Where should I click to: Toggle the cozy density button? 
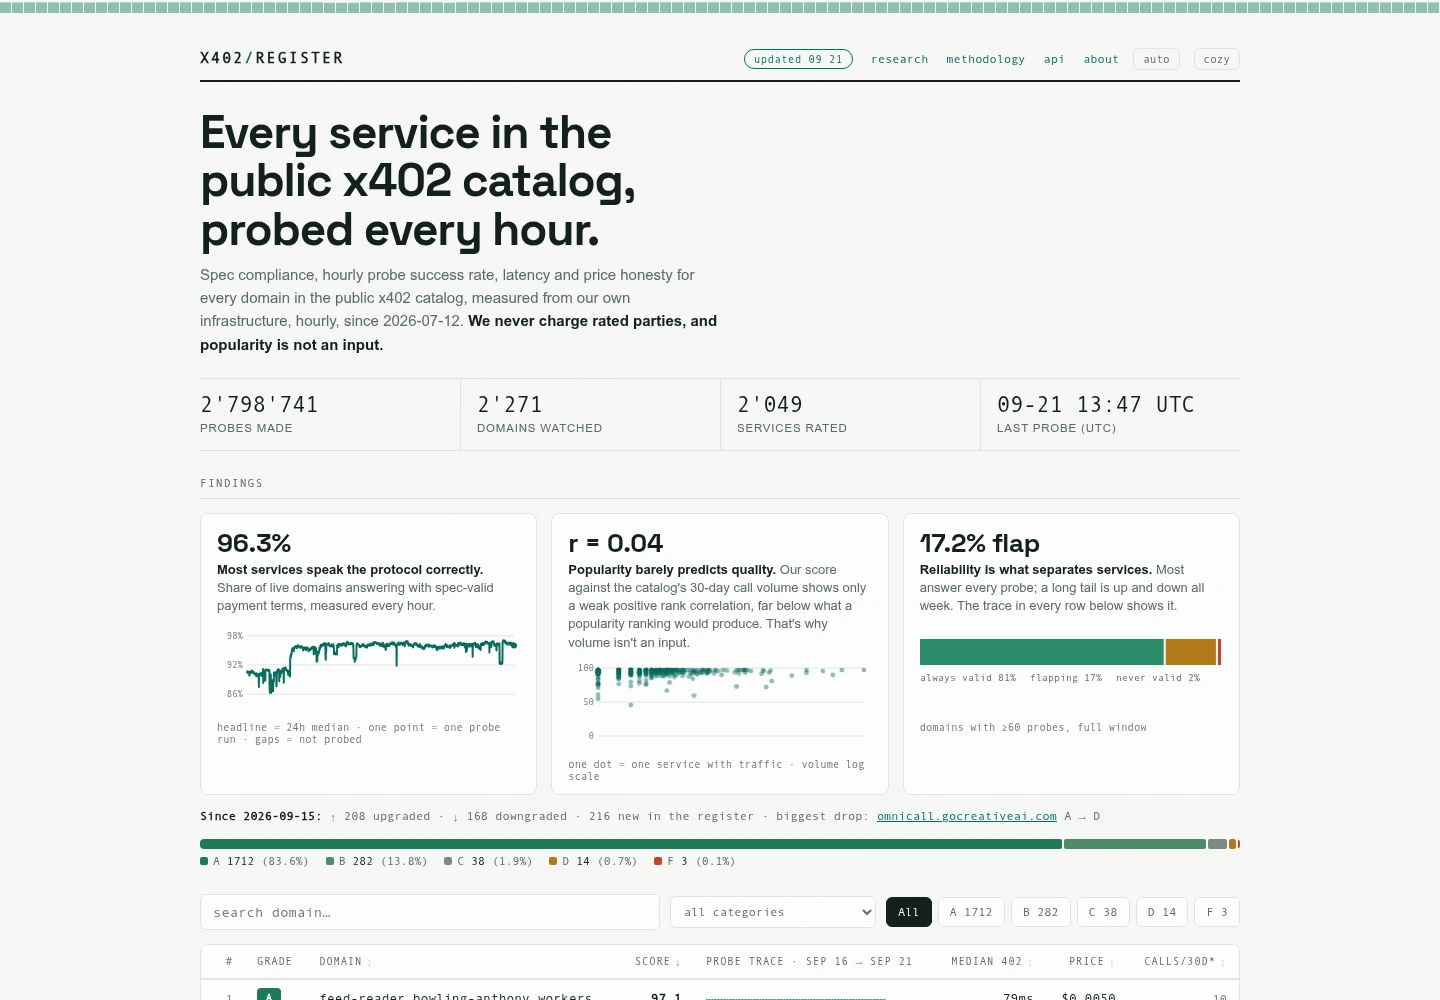1216,59
